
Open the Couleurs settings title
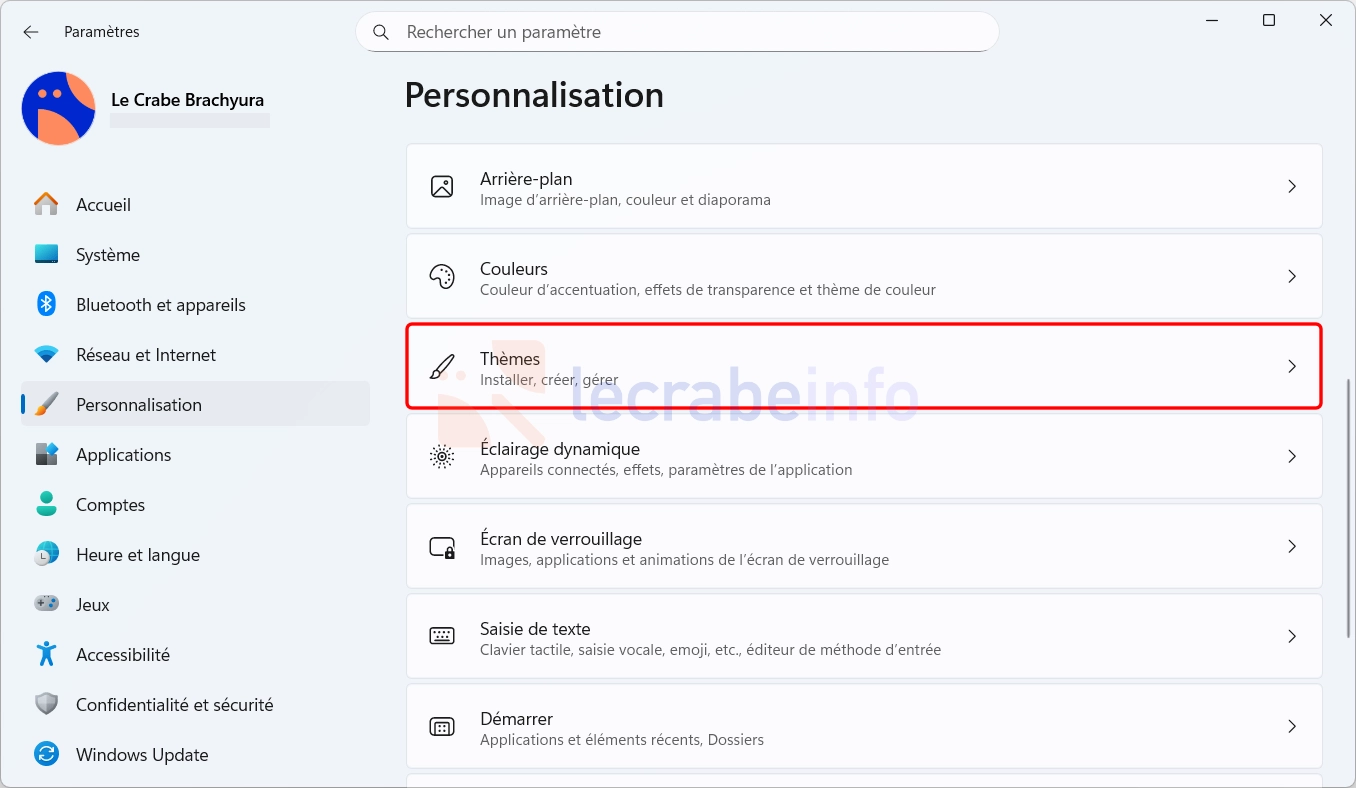click(x=514, y=269)
